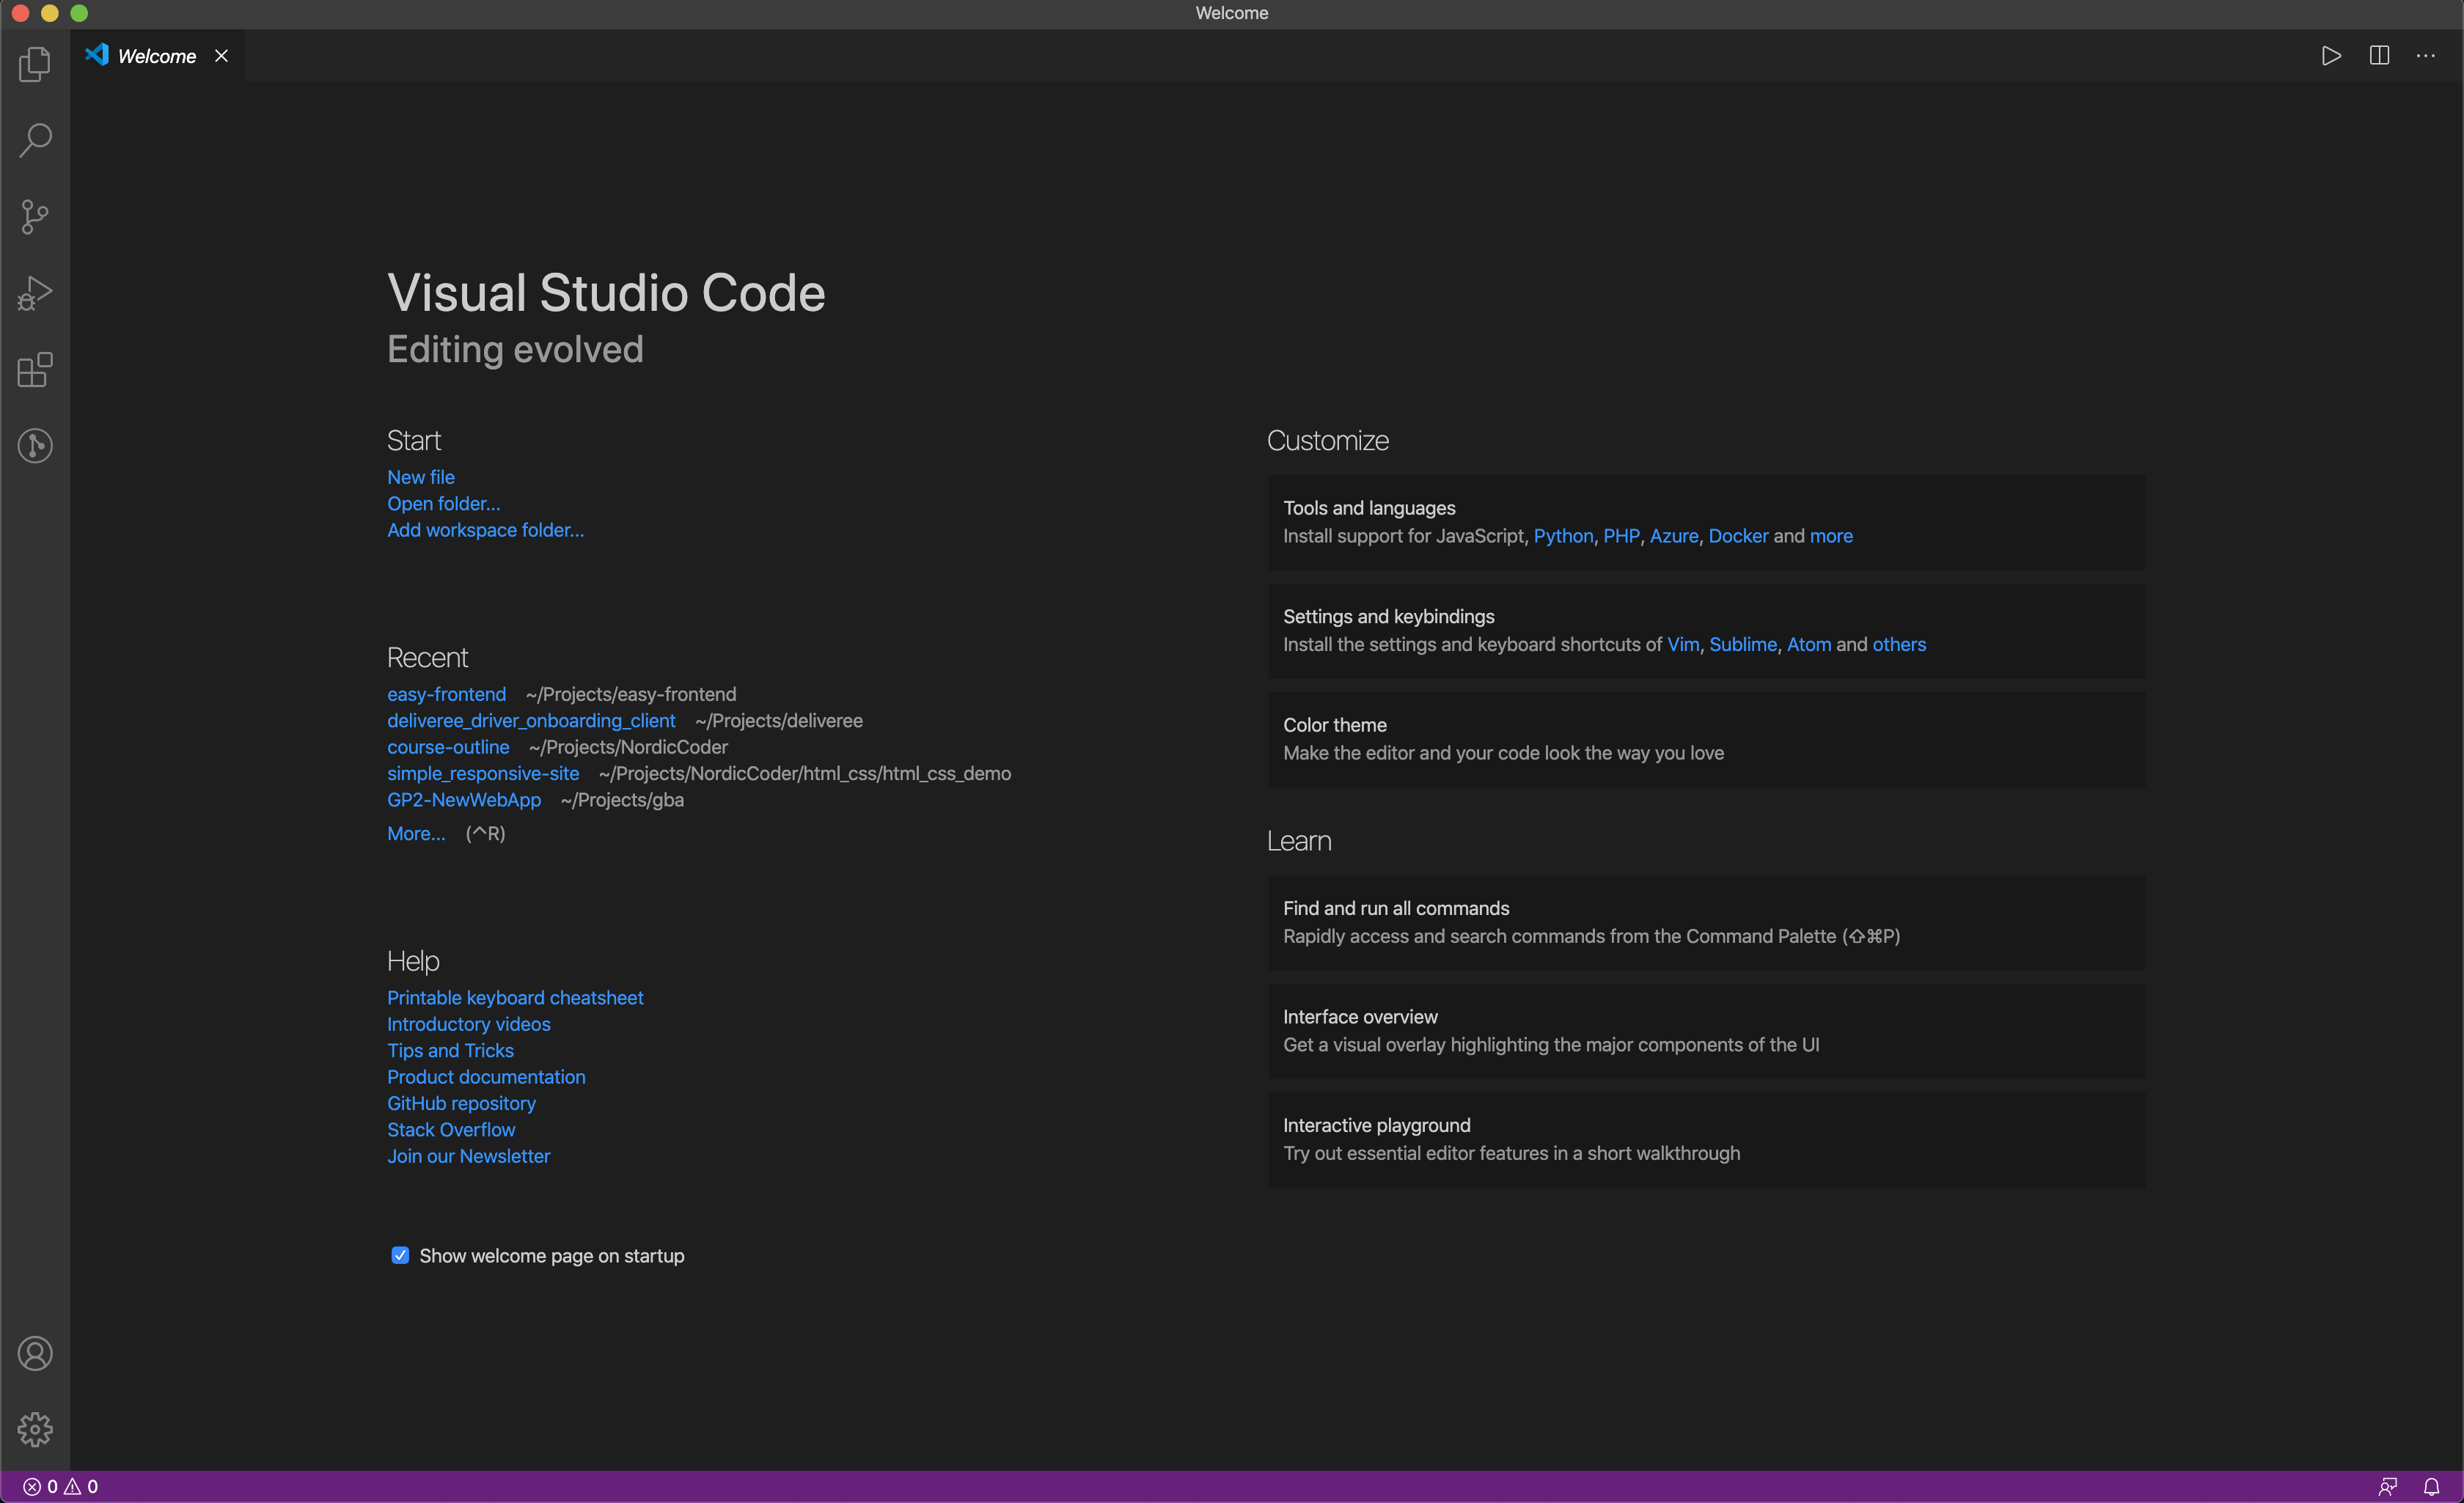Open the Color theme card
The height and width of the screenshot is (1503, 2464).
click(x=1706, y=739)
